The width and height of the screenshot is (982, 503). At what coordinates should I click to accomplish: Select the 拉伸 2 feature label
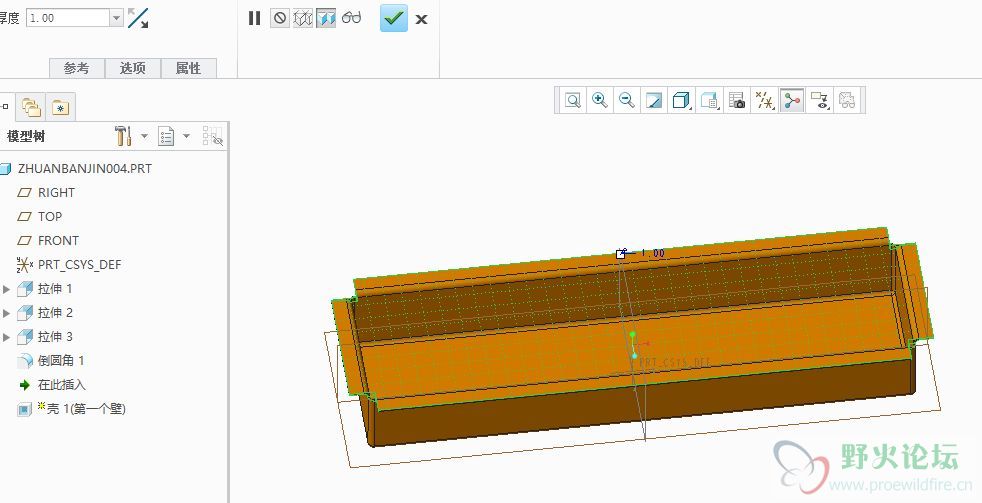(x=55, y=313)
